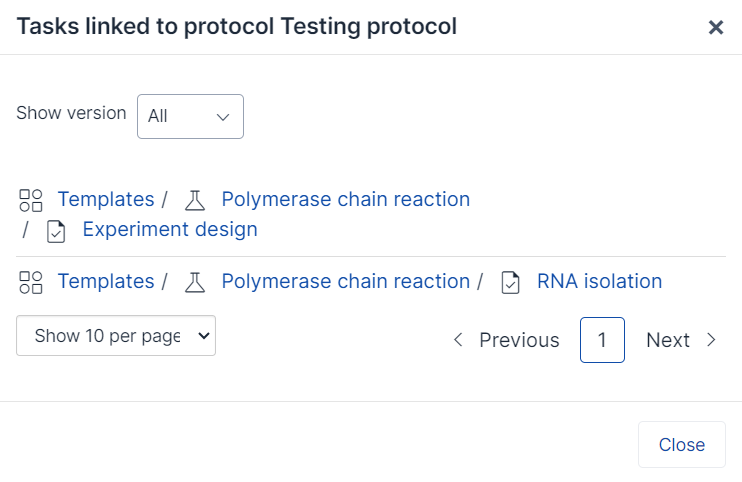
Task: Select page number 1
Action: point(602,340)
